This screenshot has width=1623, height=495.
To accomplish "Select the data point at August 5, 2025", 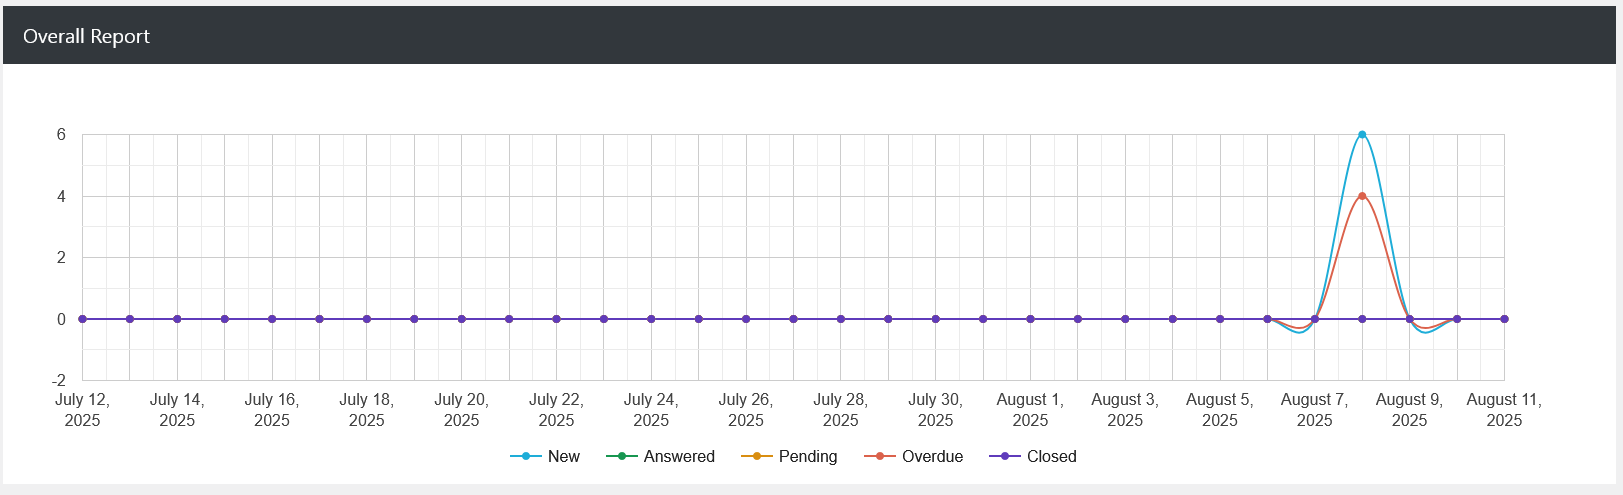I will [x=1220, y=319].
